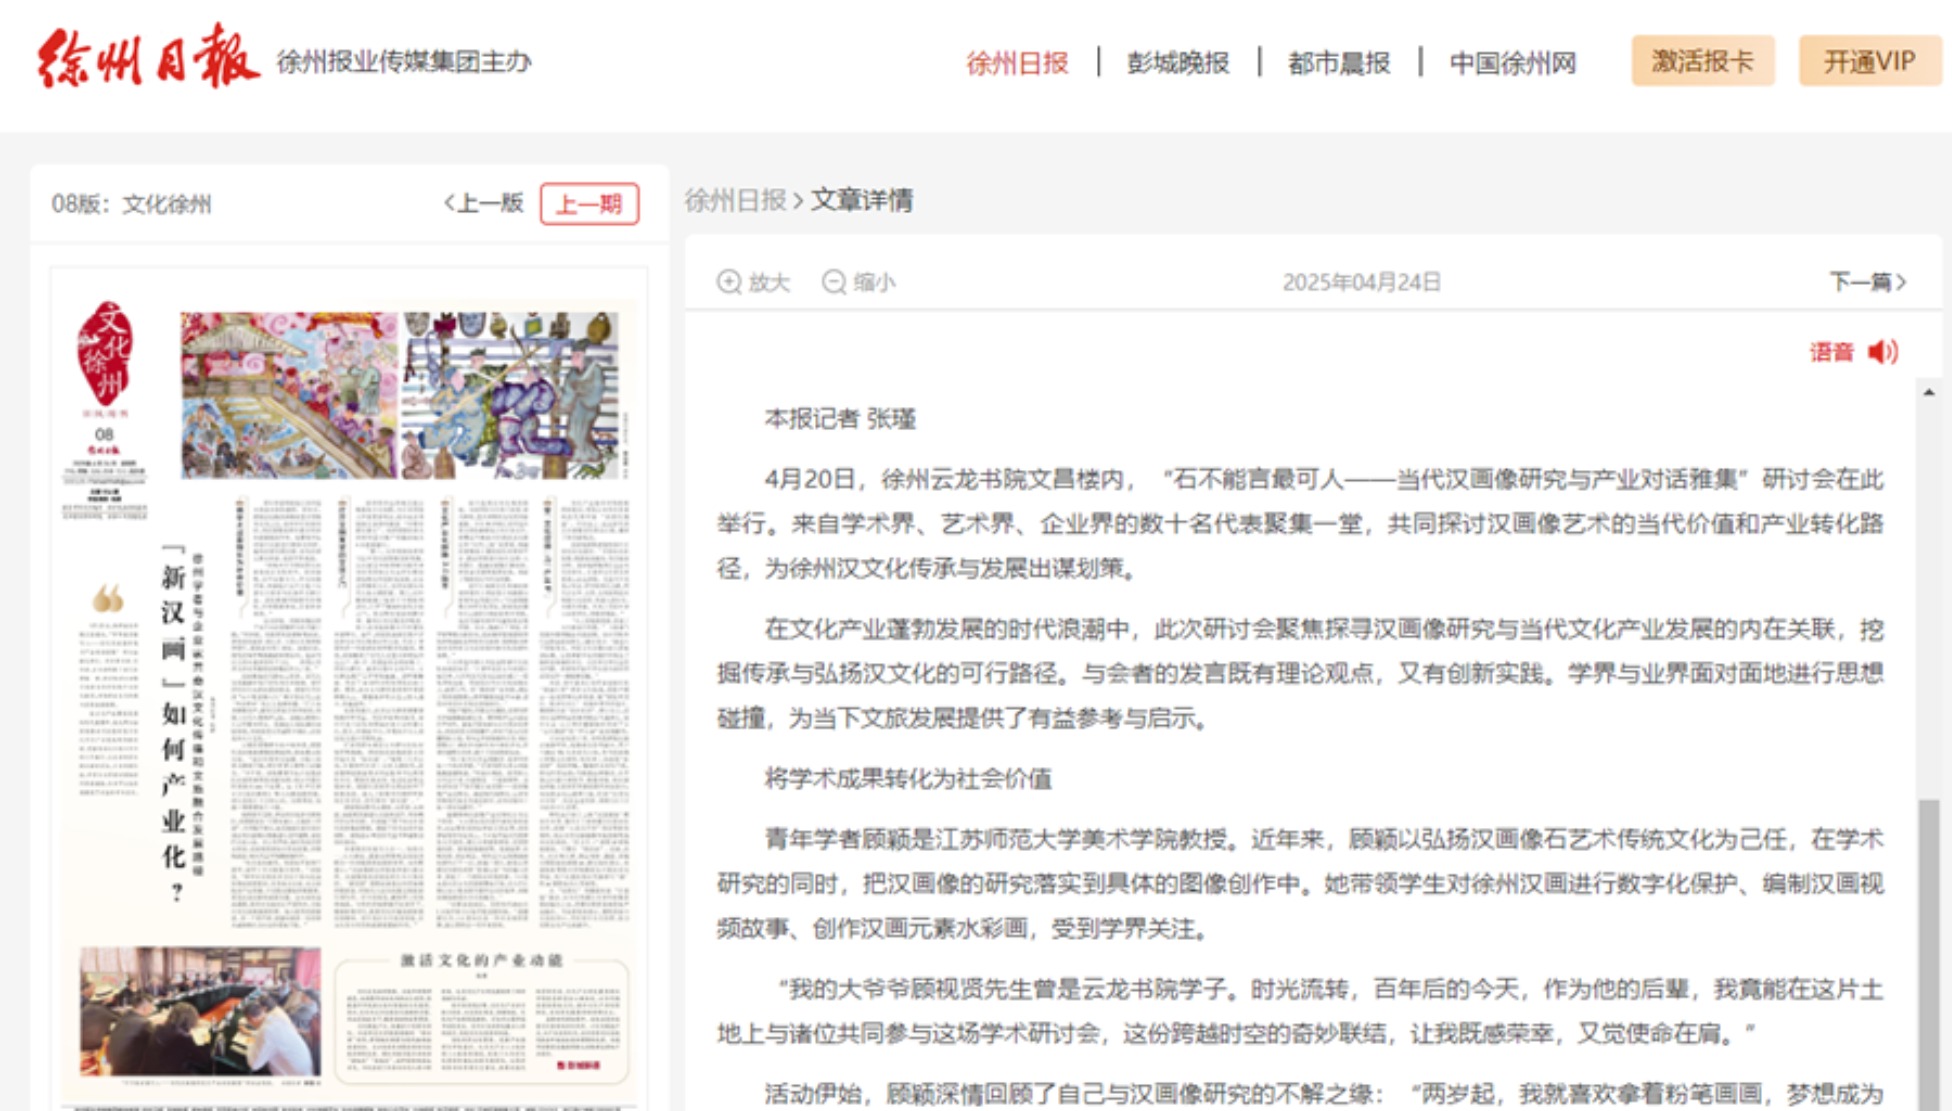The image size is (1952, 1111).
Task: Click the 徐州日报 red logo
Action: tap(148, 58)
